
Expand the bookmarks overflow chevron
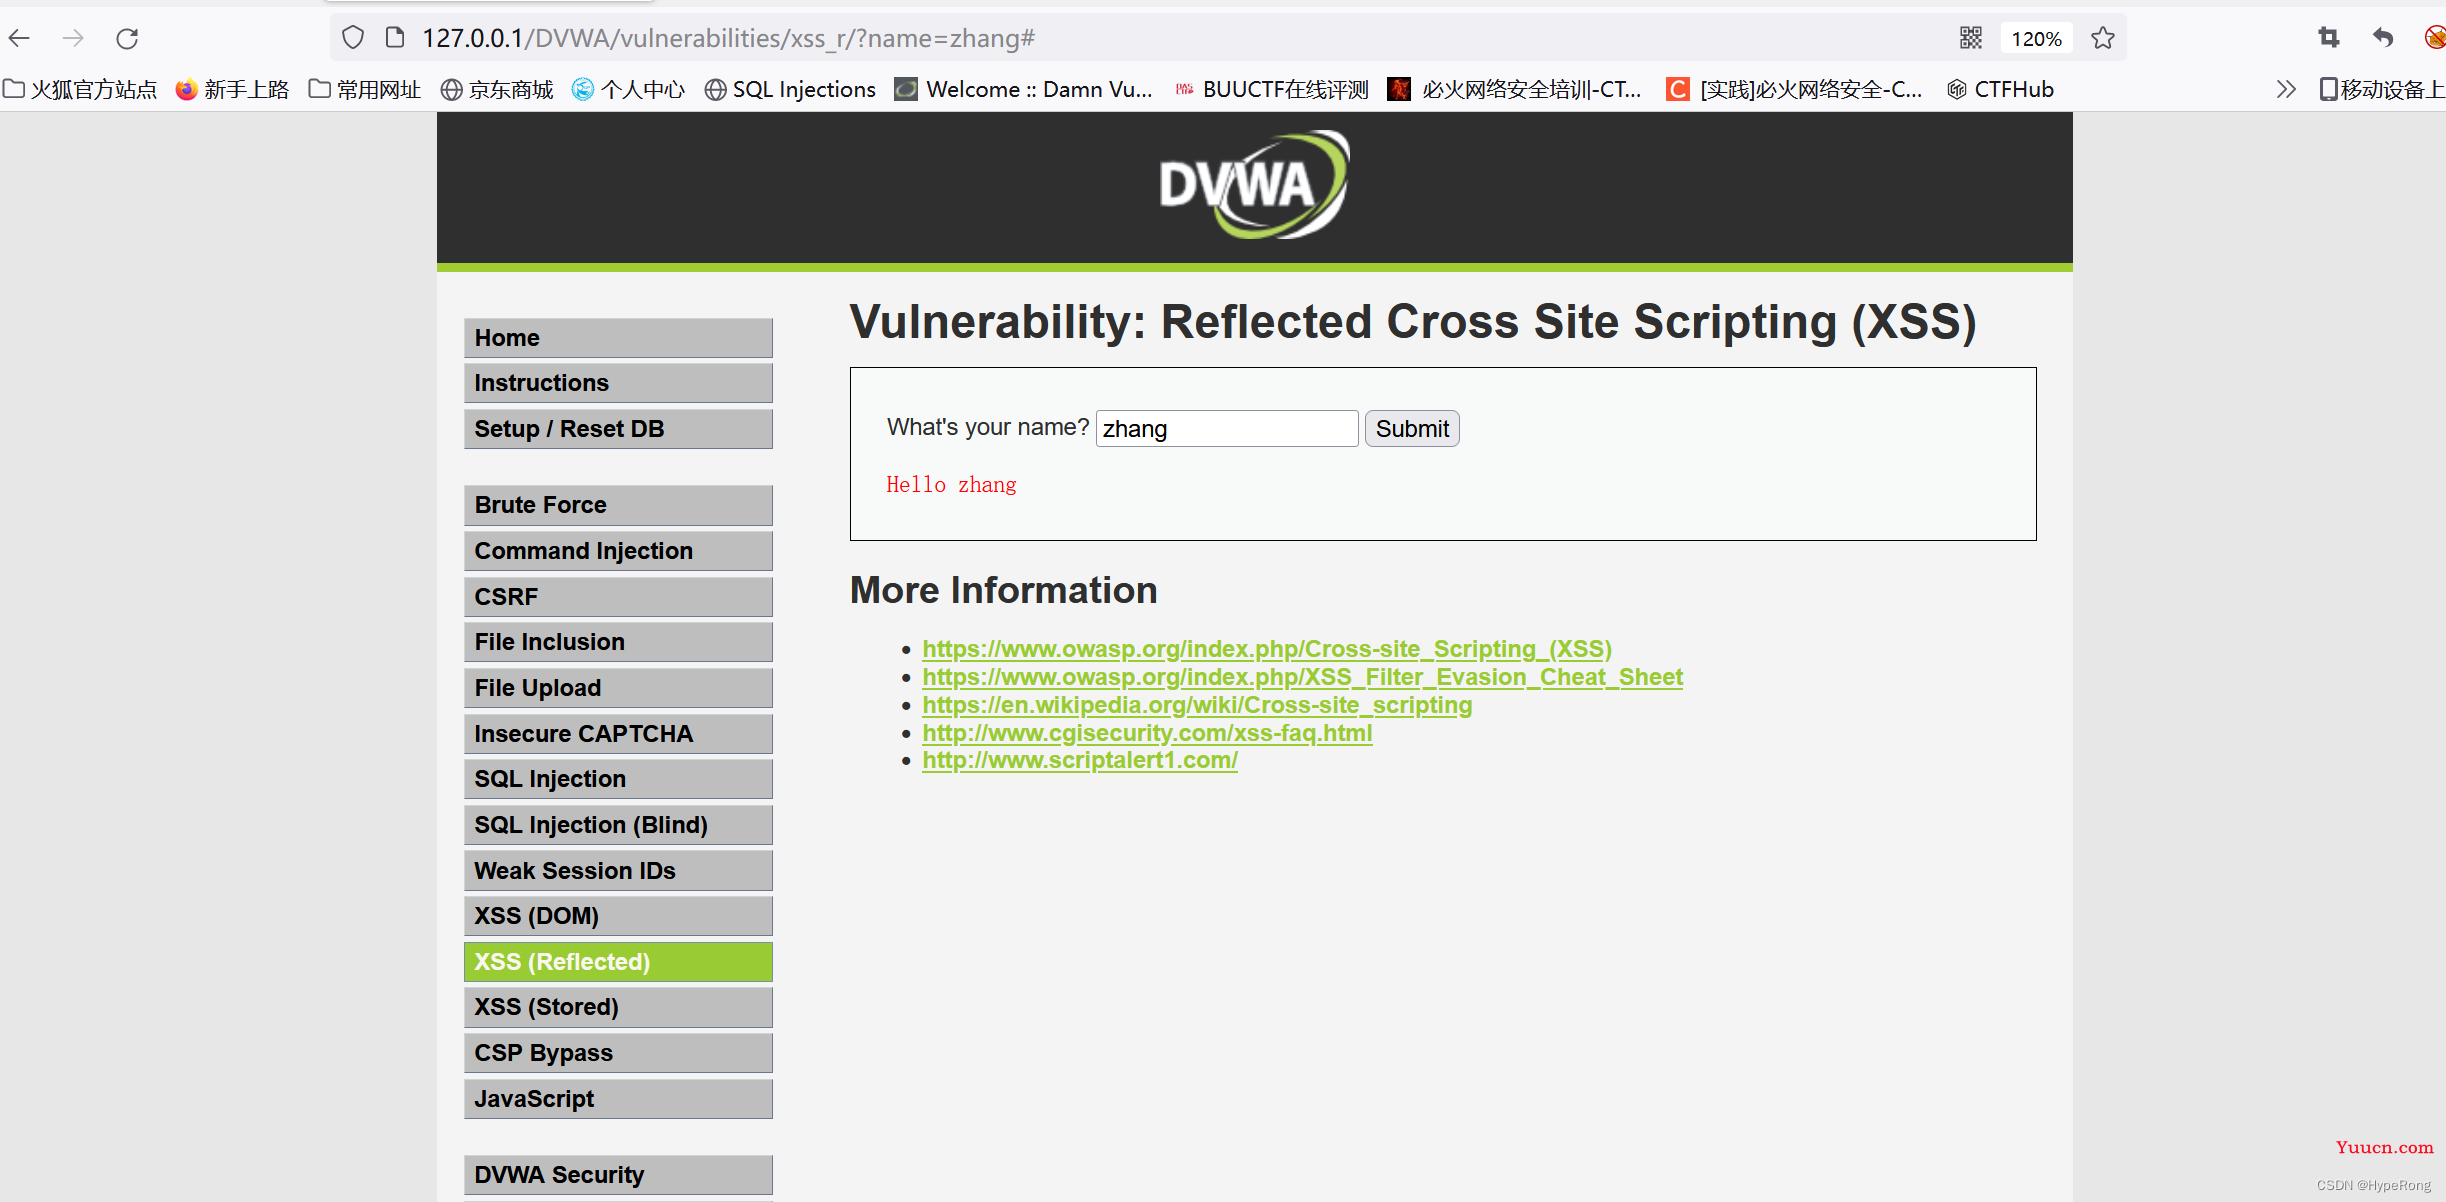2286,89
